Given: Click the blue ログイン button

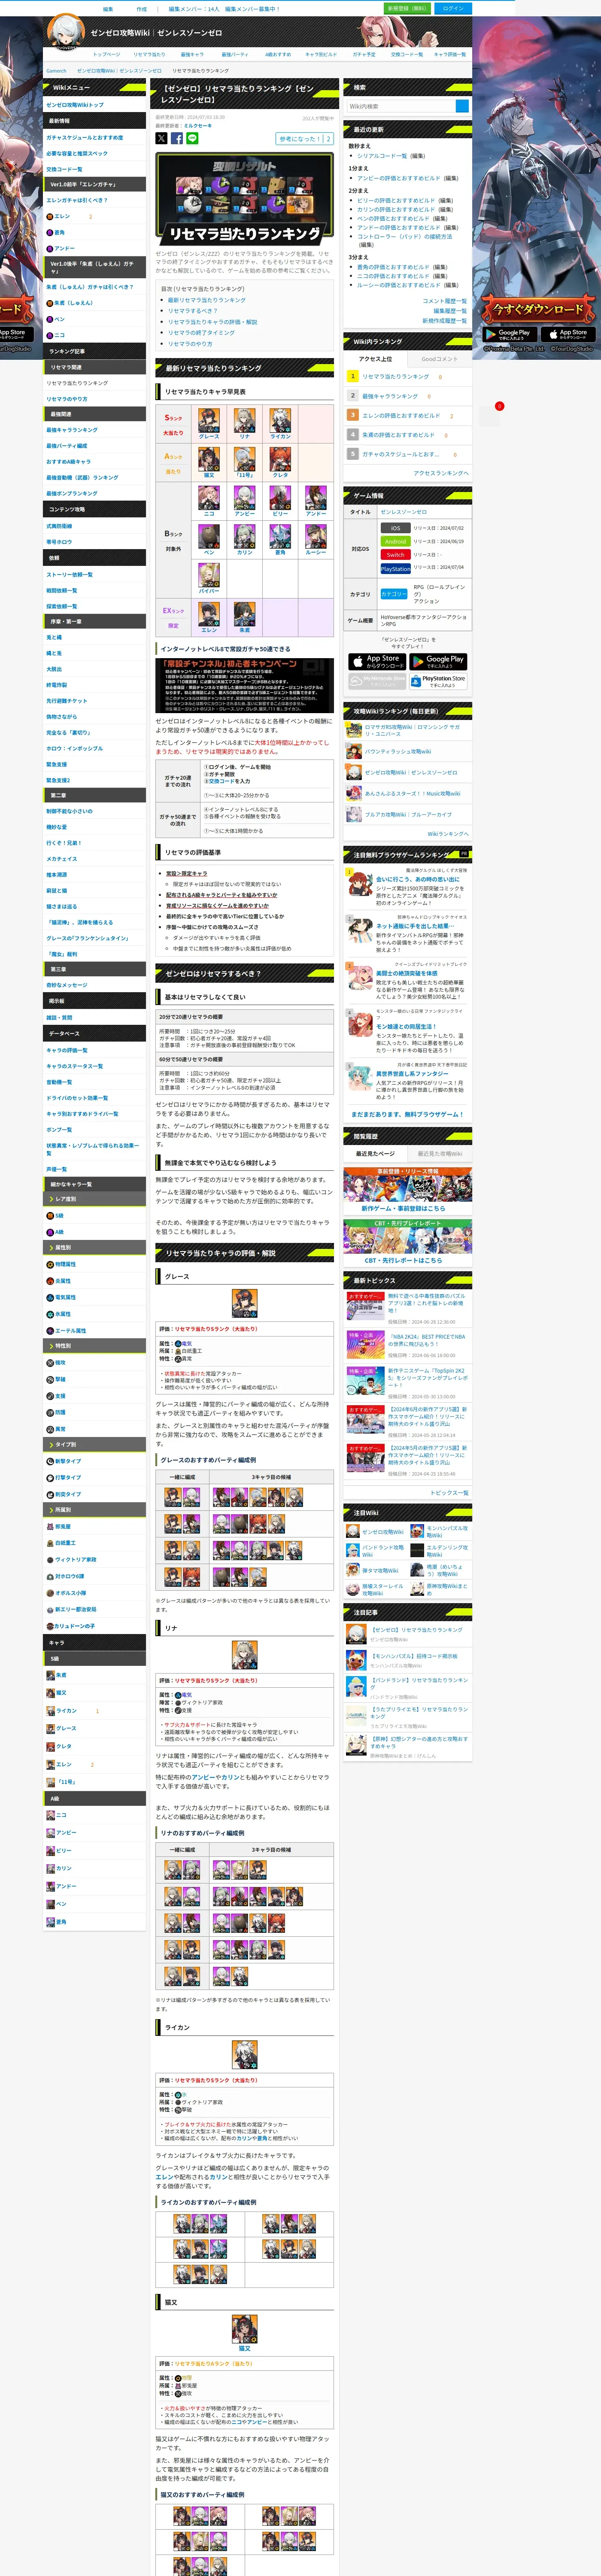Looking at the screenshot, I should (453, 8).
